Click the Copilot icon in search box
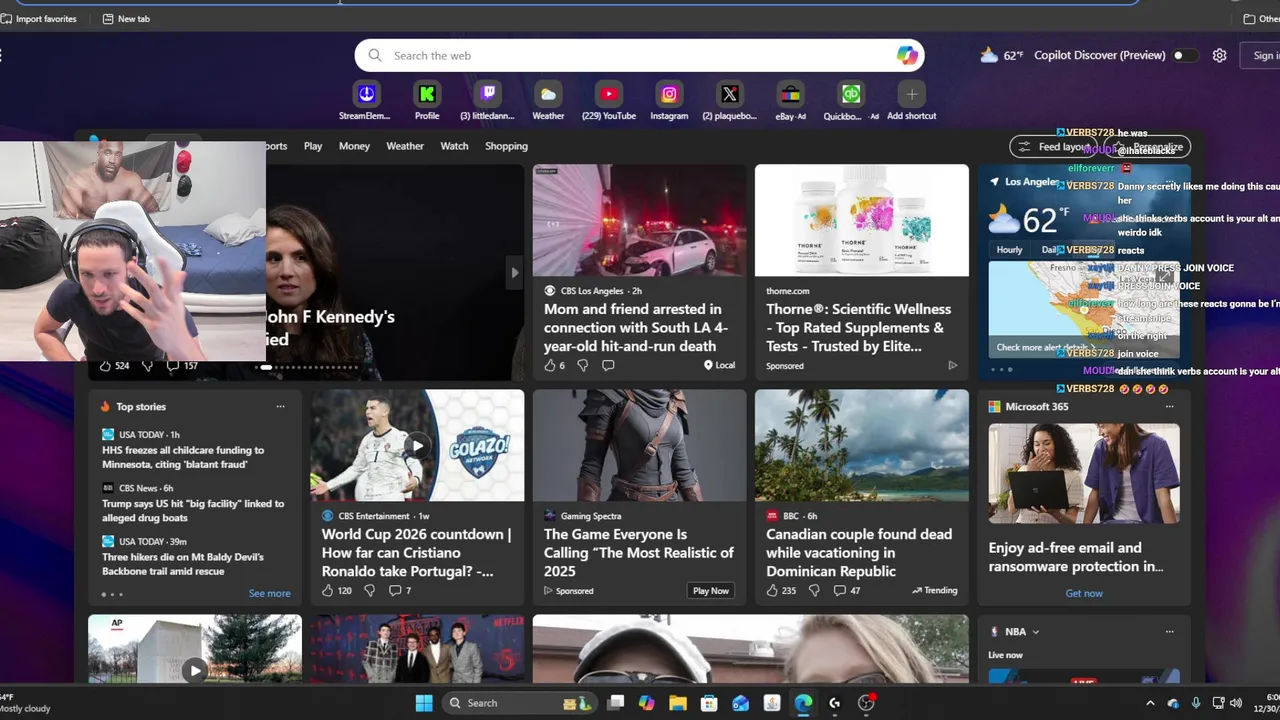 coord(907,56)
